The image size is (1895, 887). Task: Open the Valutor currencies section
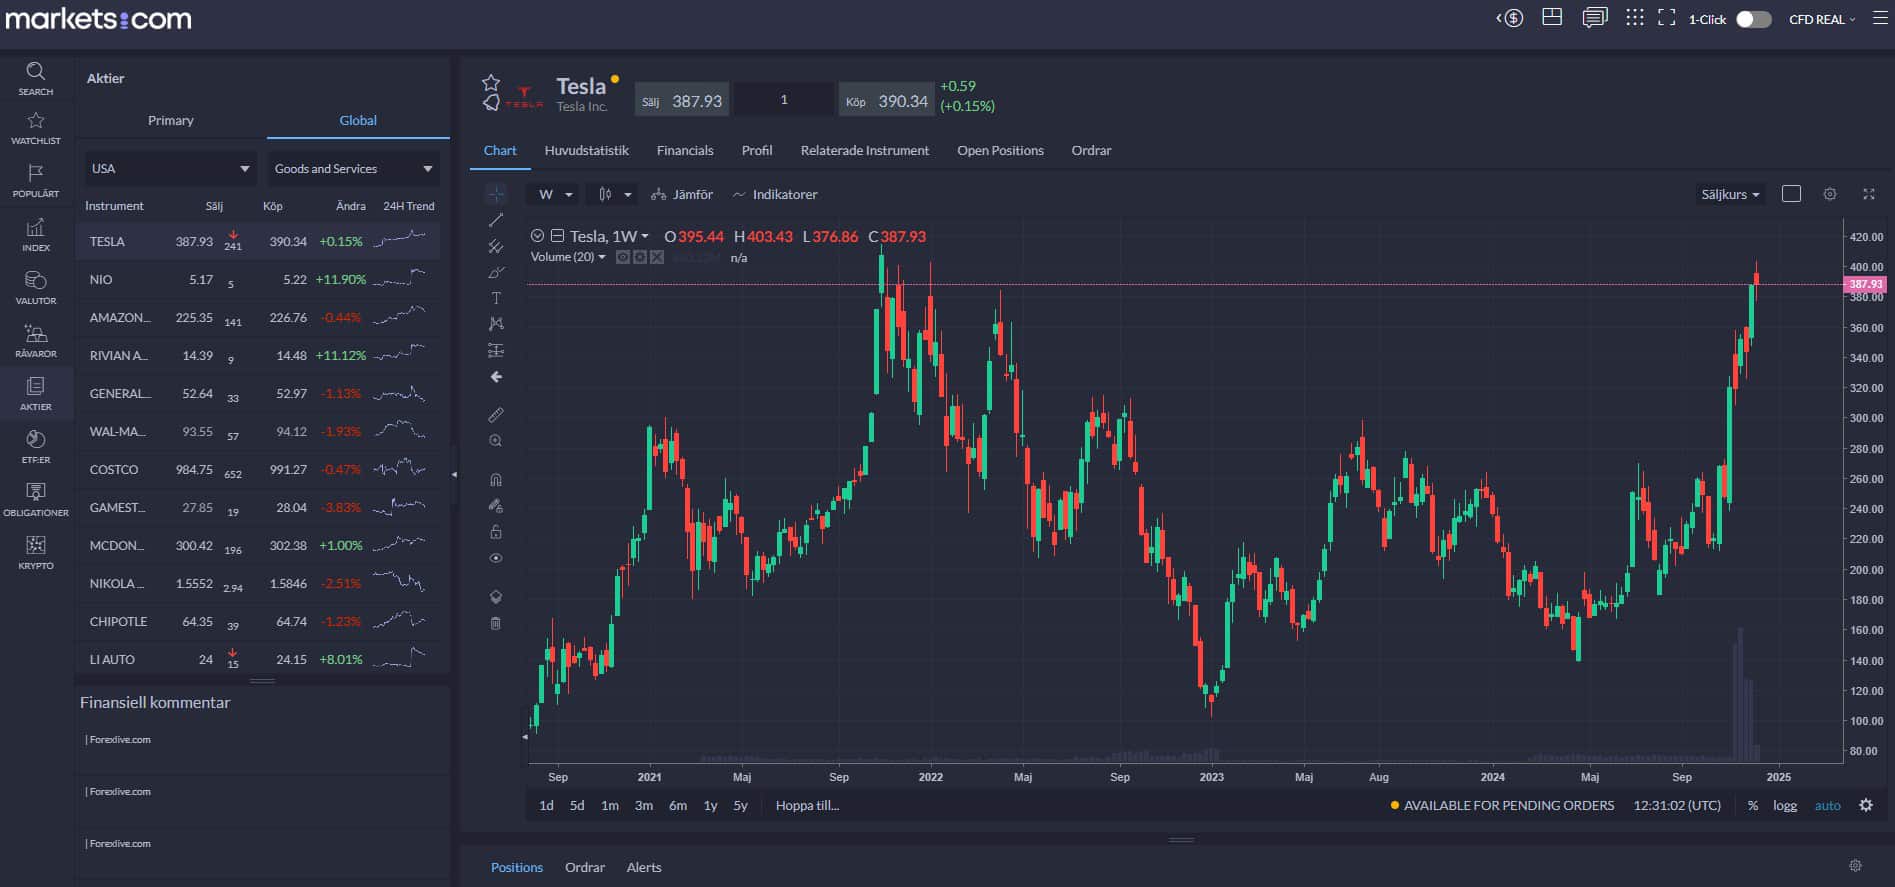(x=36, y=288)
